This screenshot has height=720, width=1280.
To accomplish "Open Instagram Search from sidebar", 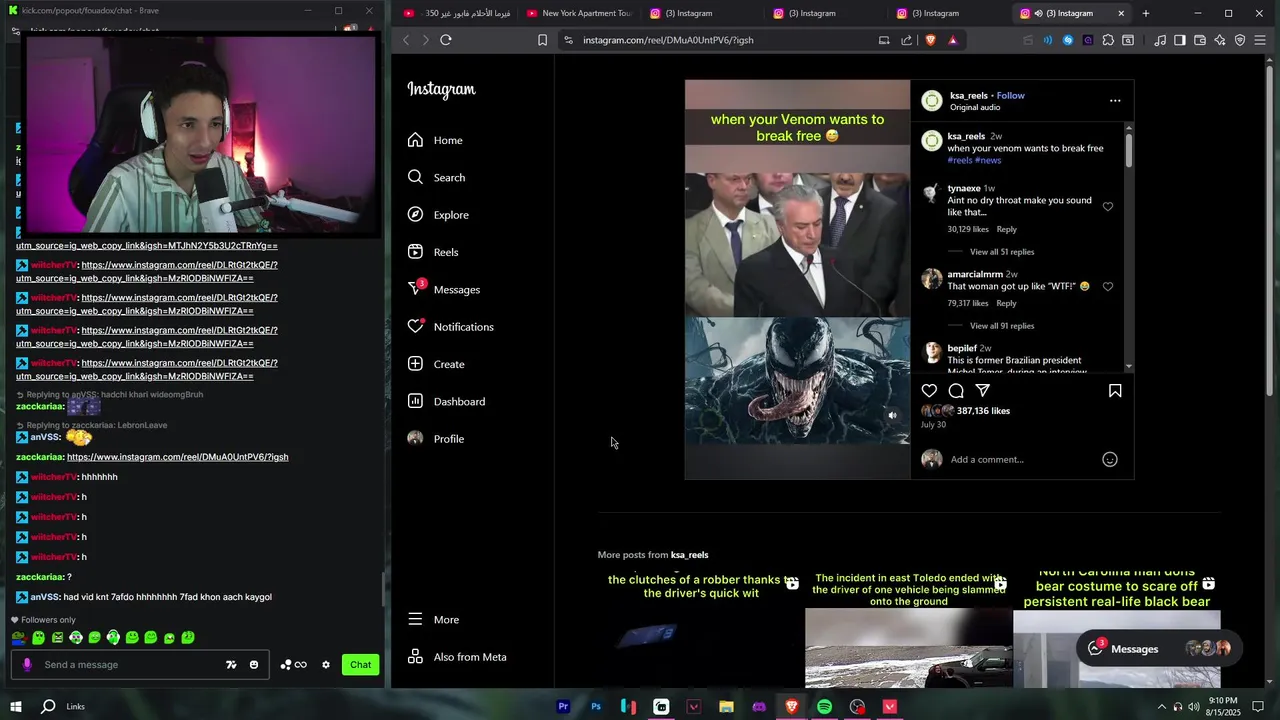I will pos(437,177).
